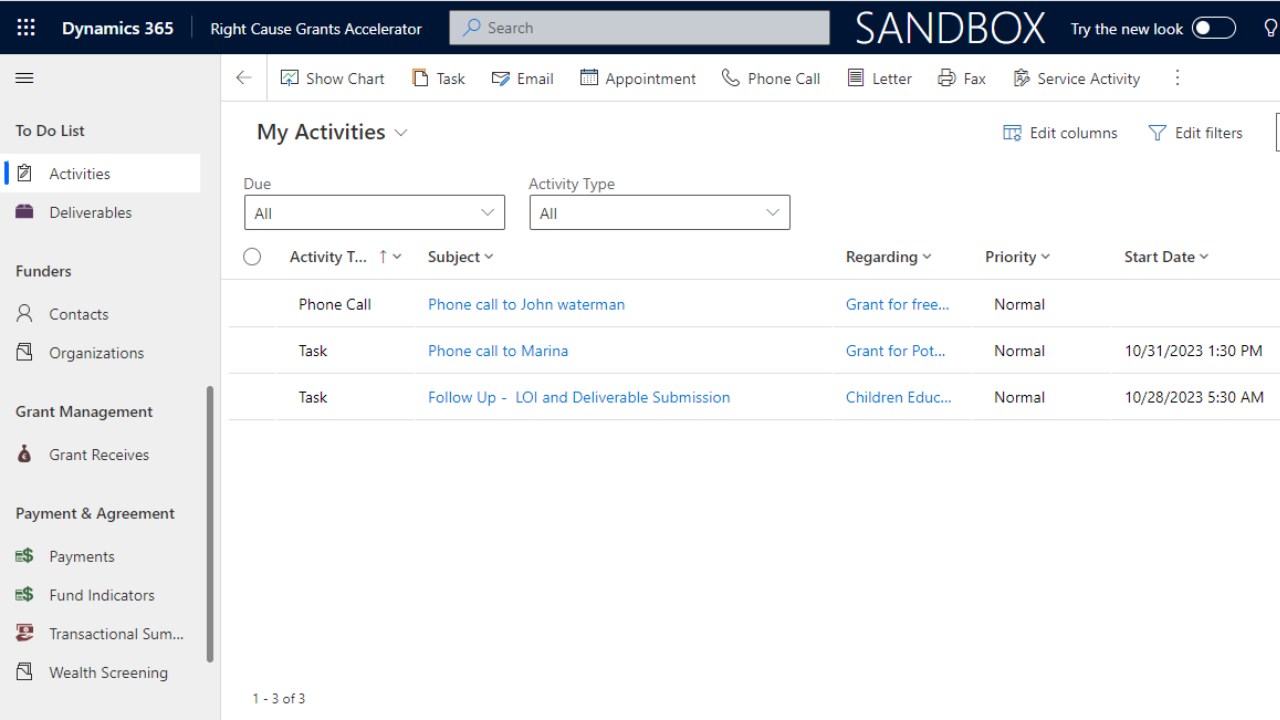Image resolution: width=1280 pixels, height=720 pixels.
Task: Open the My Activities view selector
Action: [332, 132]
